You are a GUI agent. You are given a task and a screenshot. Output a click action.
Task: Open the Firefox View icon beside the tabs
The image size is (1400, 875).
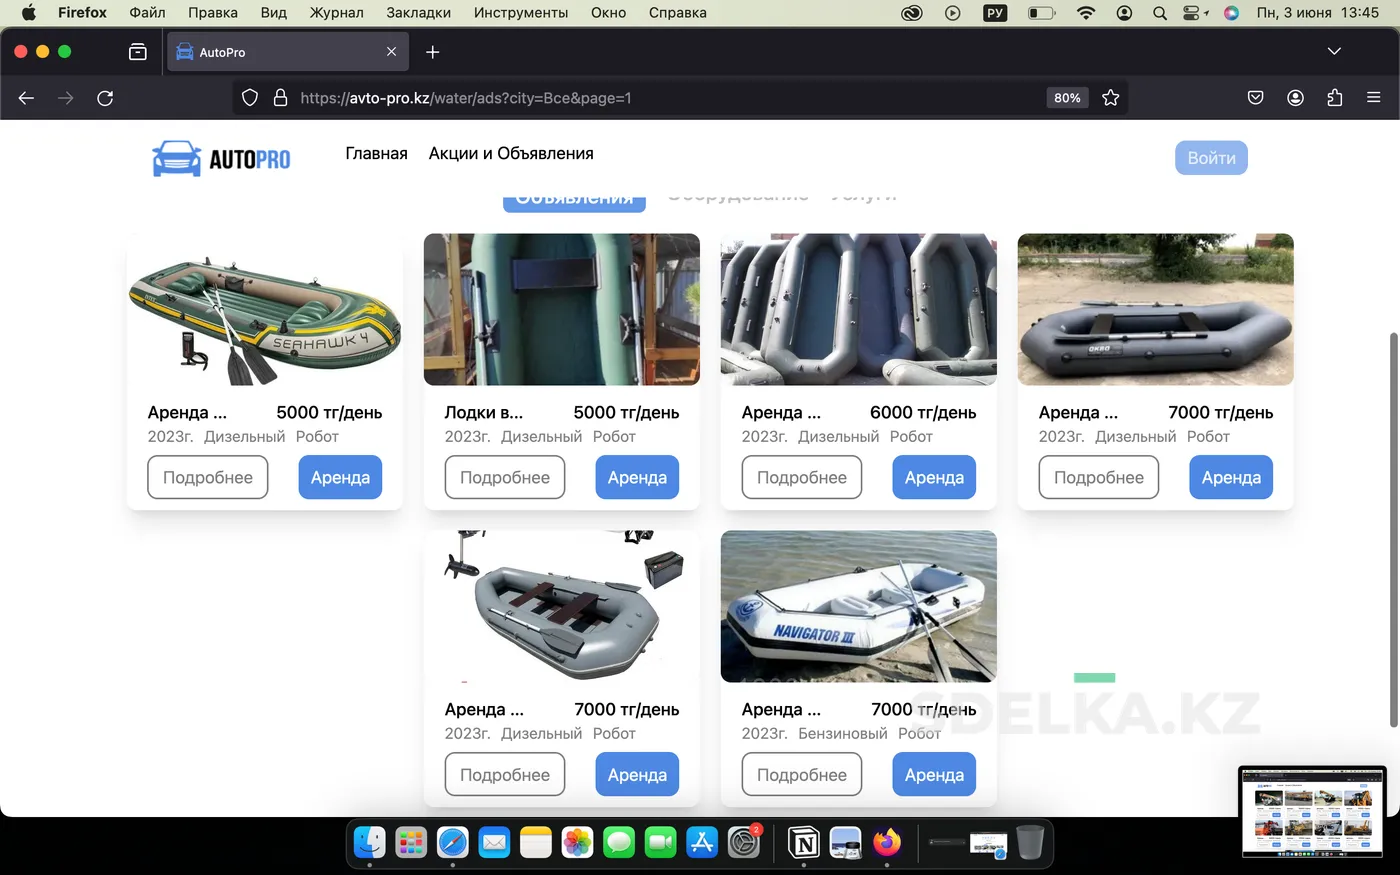click(138, 52)
